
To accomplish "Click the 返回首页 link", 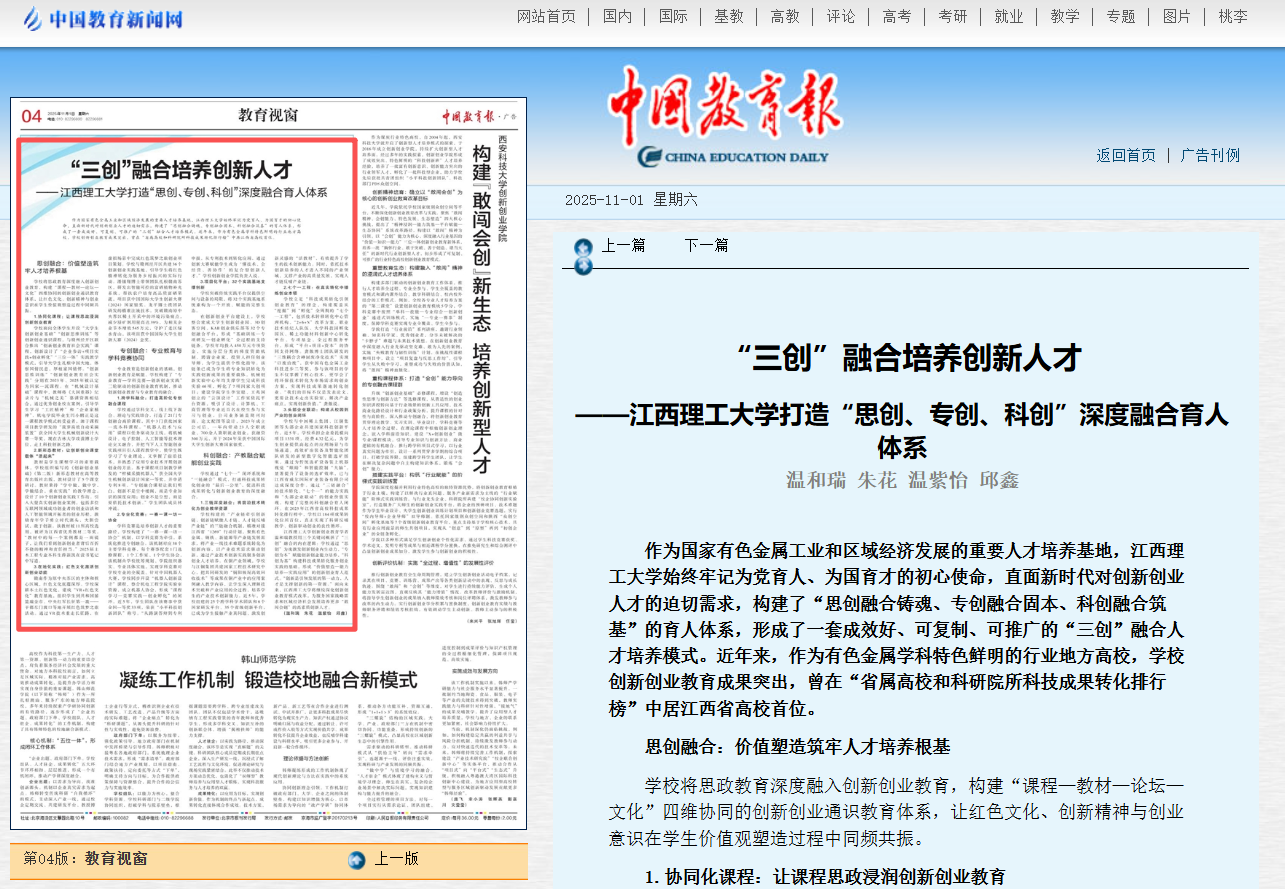I will [1125, 155].
